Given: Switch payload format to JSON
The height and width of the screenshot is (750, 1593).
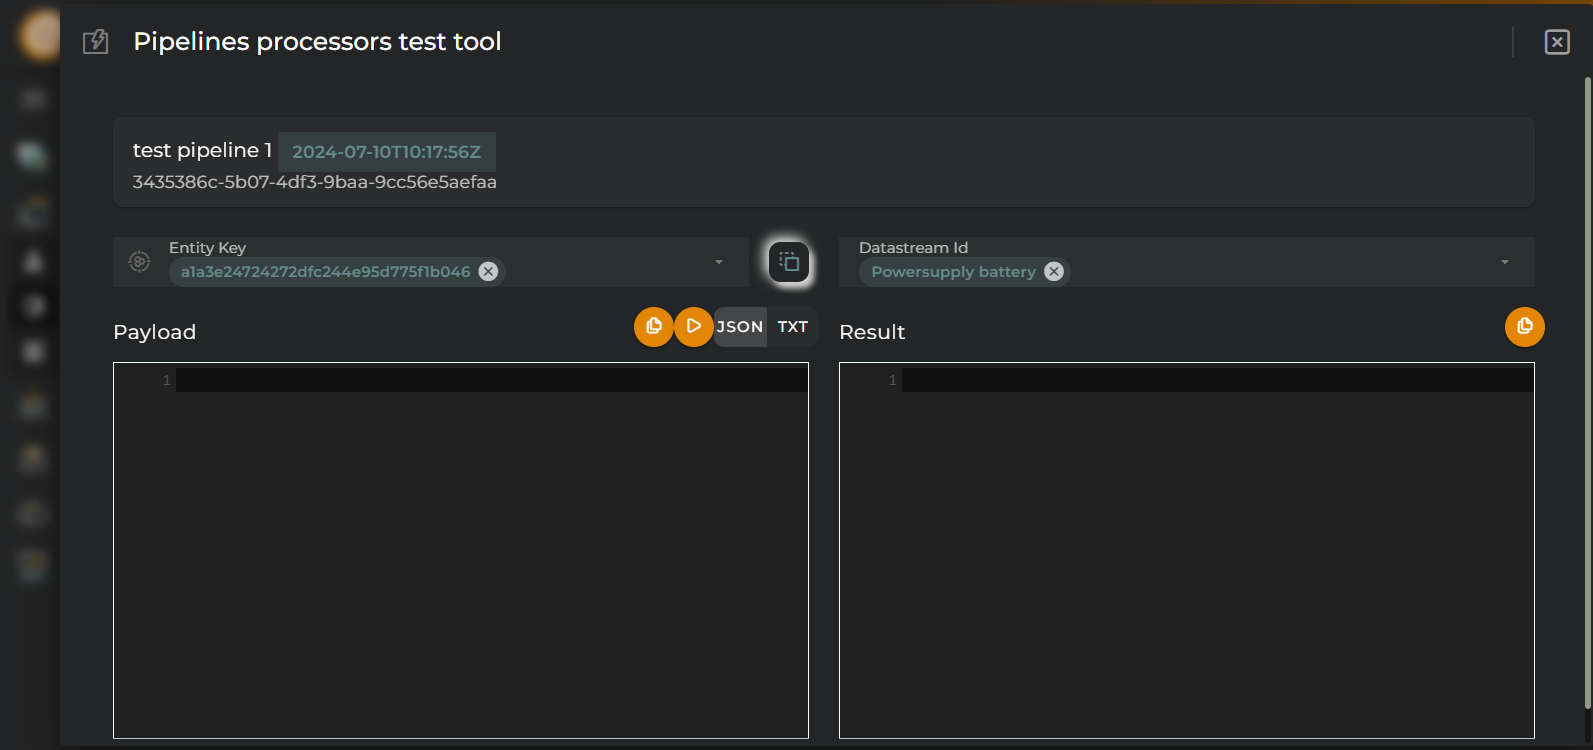Looking at the screenshot, I should (x=740, y=327).
